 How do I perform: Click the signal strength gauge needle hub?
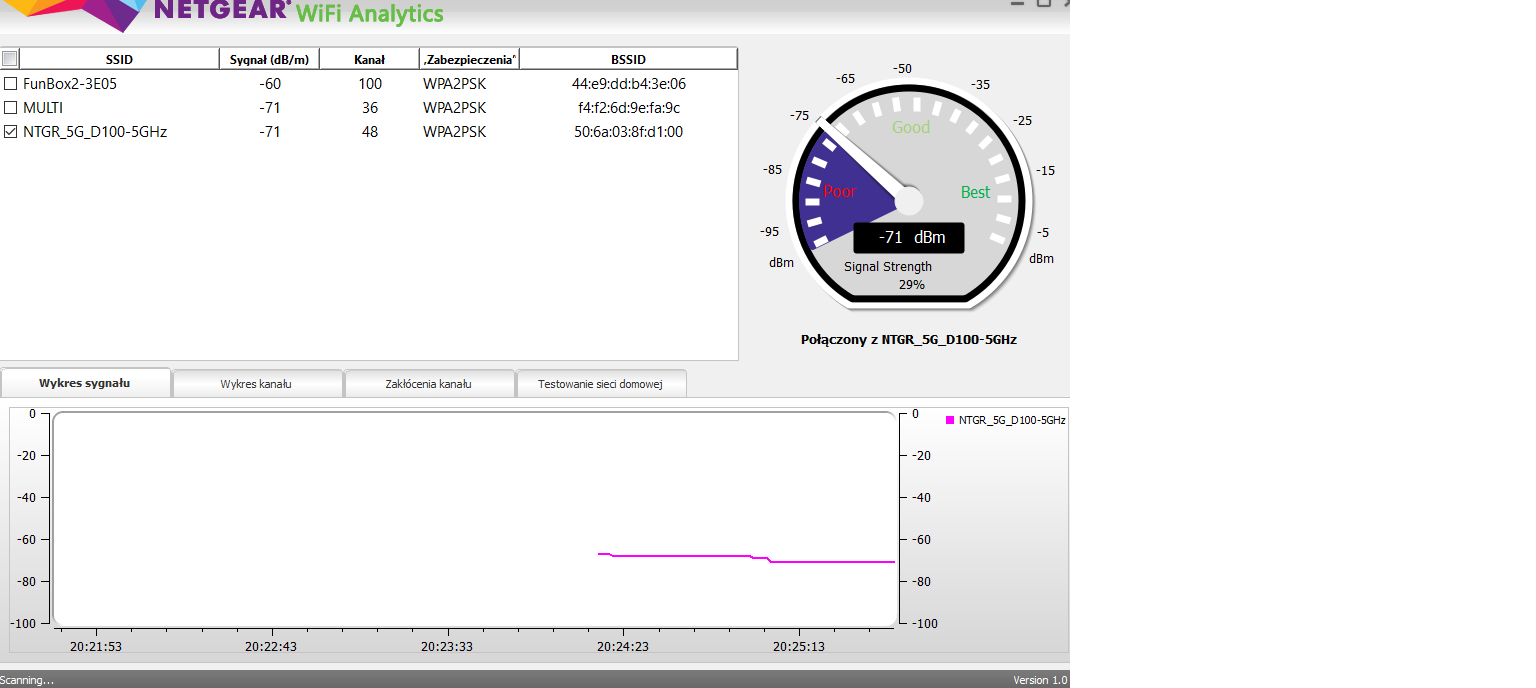click(x=908, y=201)
